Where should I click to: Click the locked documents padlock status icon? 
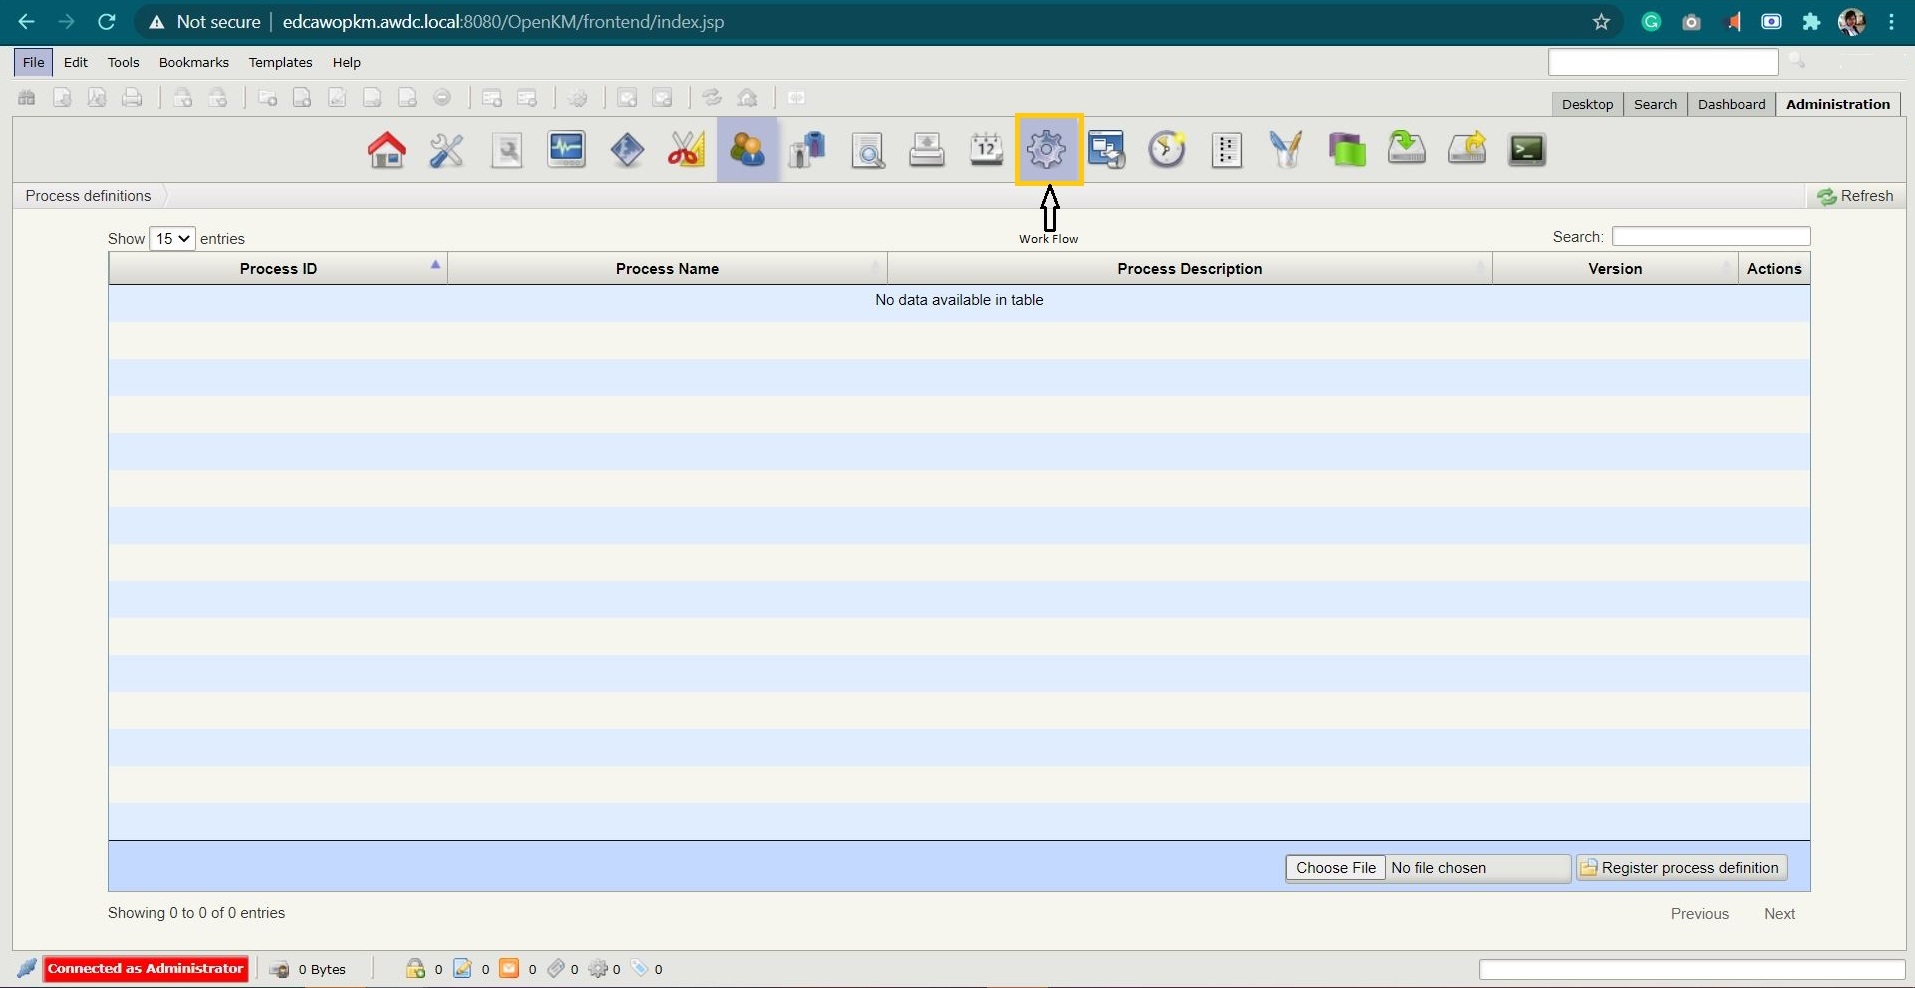pos(415,969)
